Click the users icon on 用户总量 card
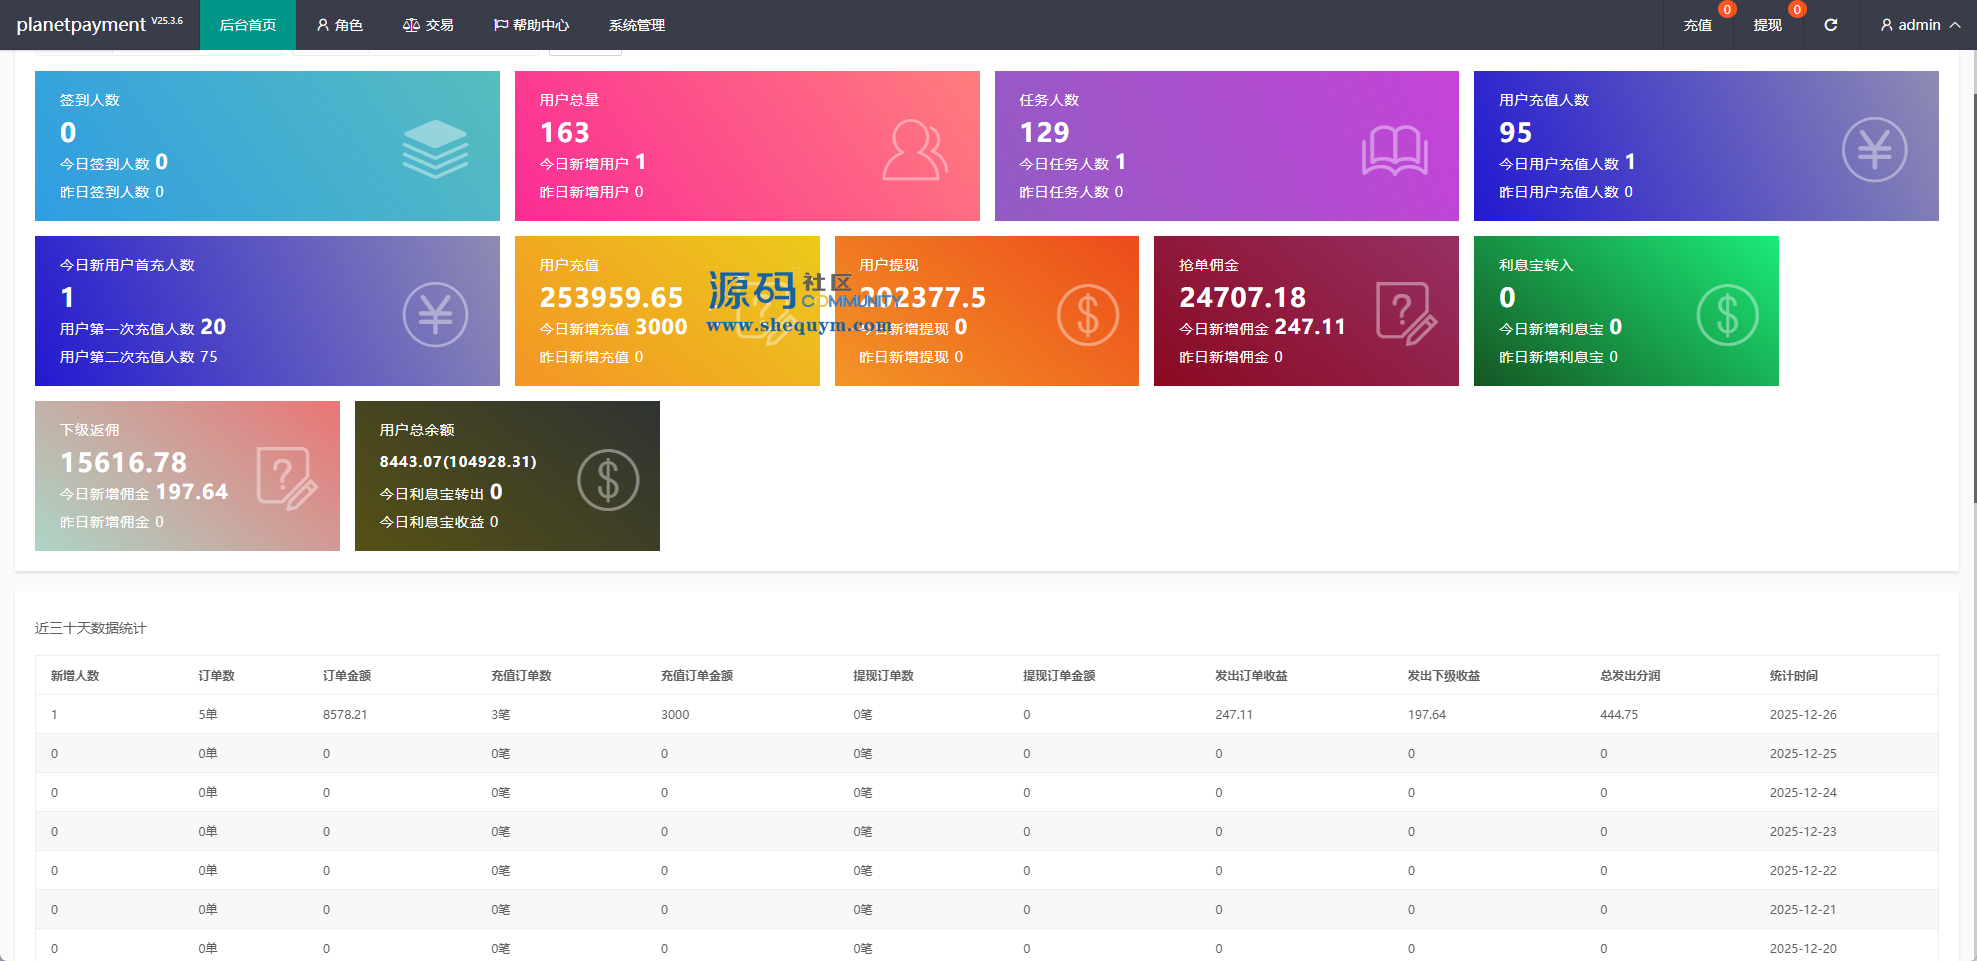This screenshot has width=1977, height=961. pos(914,150)
